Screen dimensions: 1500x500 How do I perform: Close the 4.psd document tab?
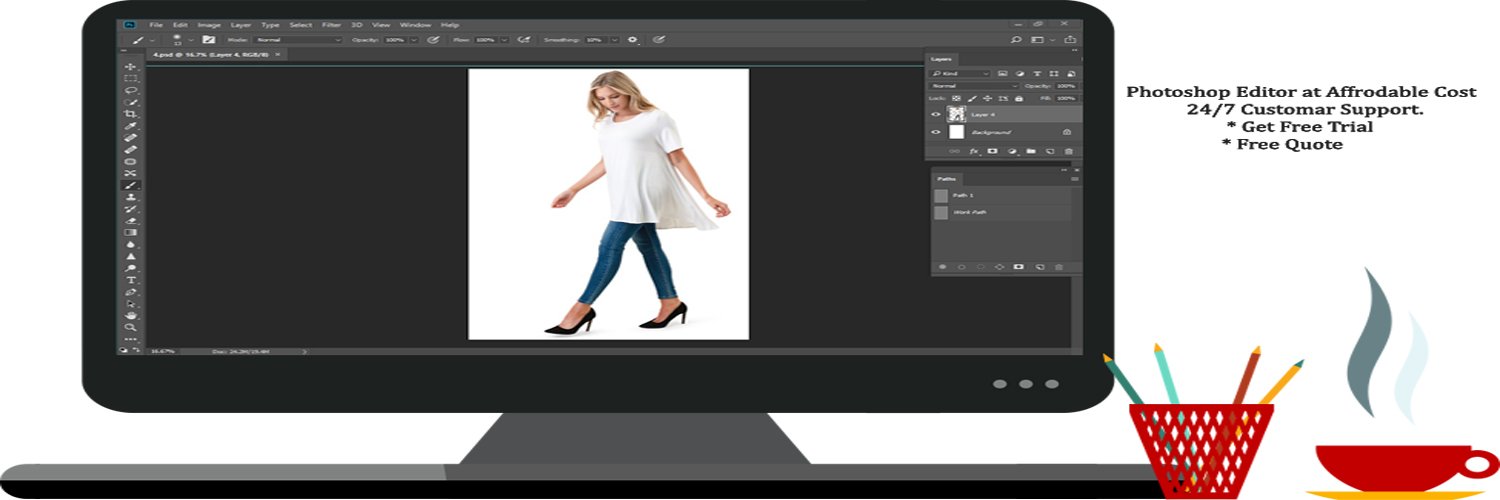[278, 55]
